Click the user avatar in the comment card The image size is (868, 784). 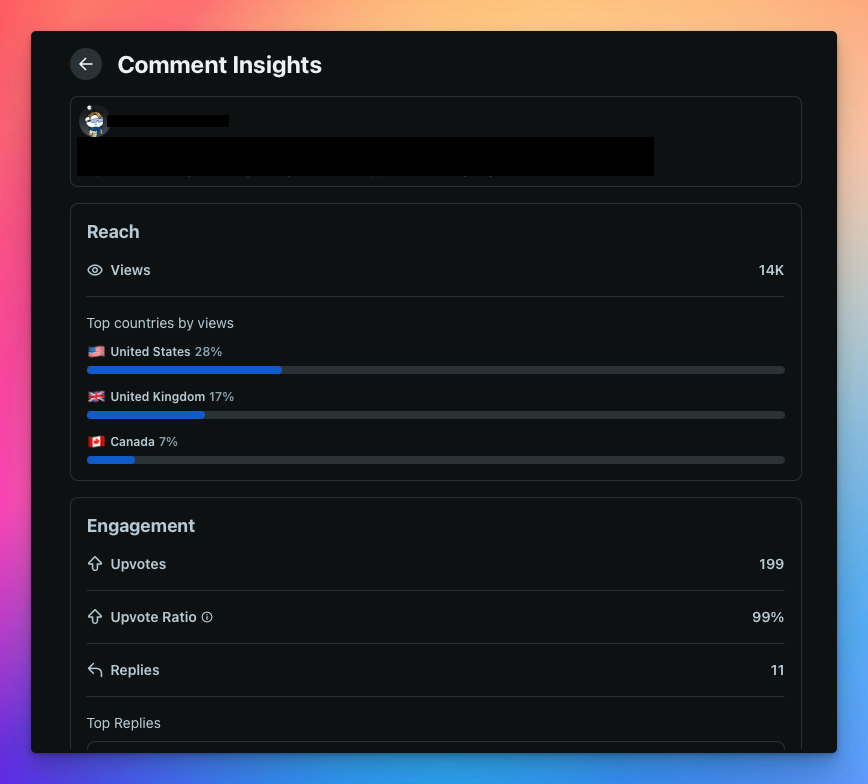pos(94,121)
